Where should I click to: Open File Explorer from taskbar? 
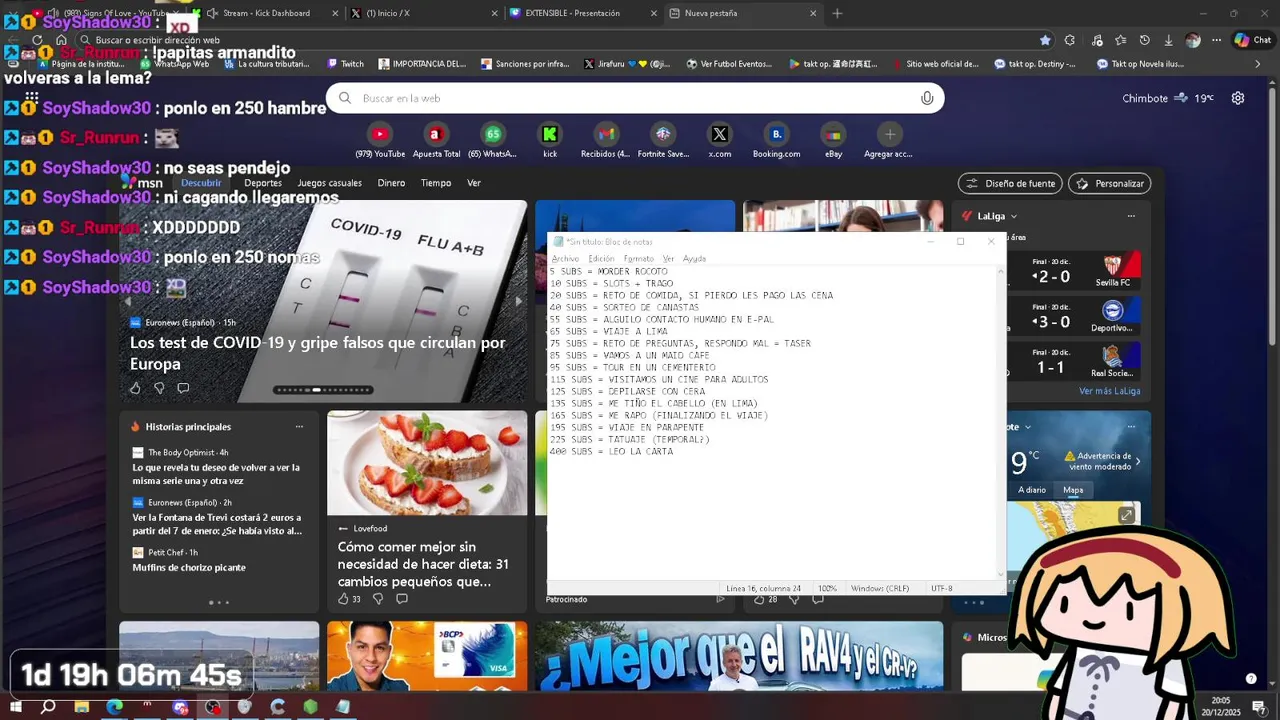82,707
